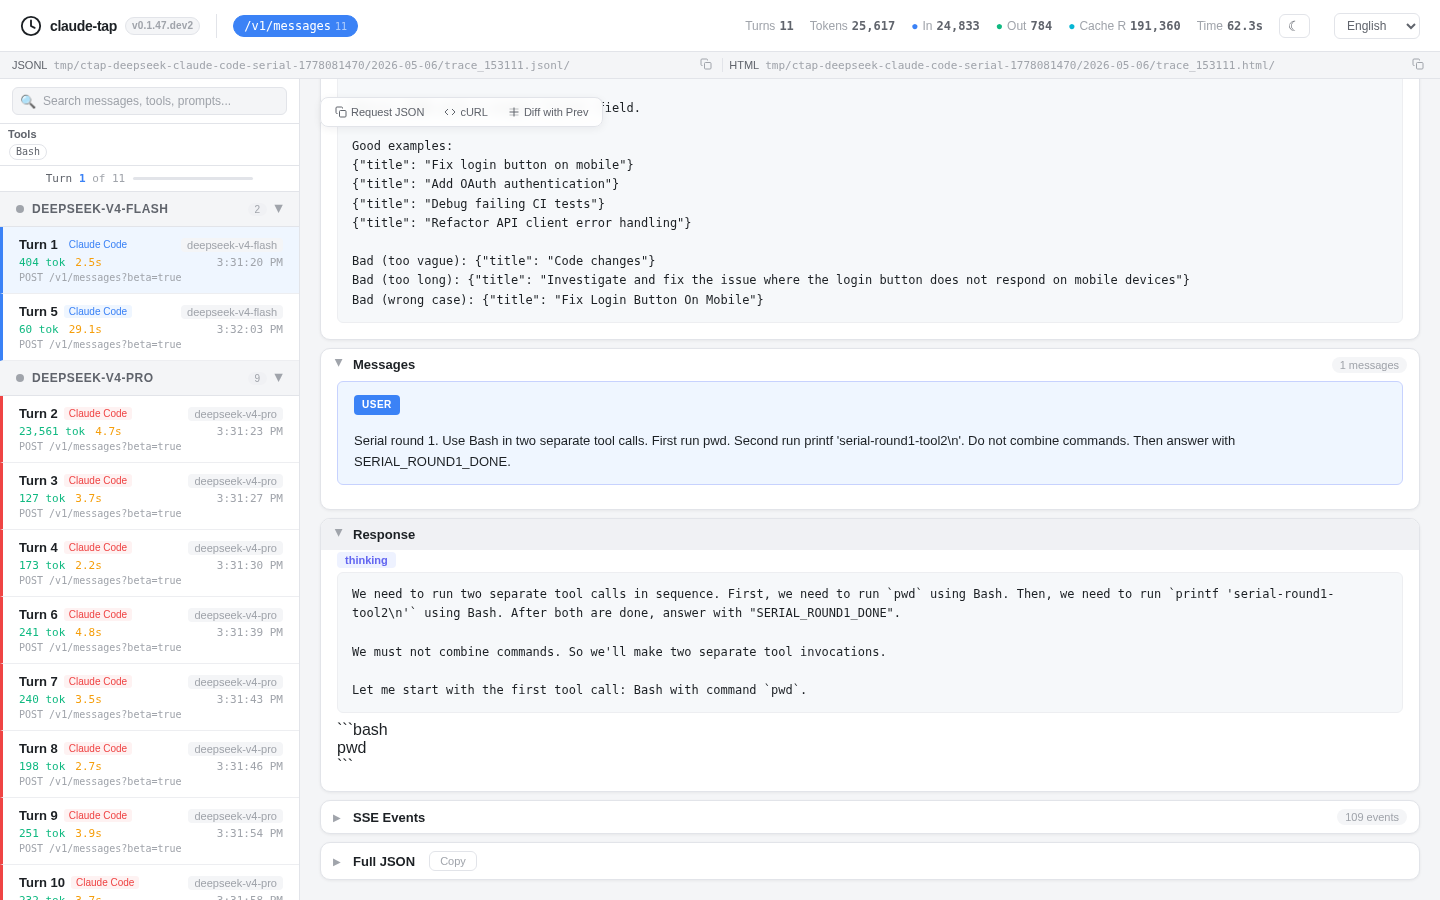The image size is (1440, 900).
Task: Click the thinking label tag
Action: coord(366,560)
